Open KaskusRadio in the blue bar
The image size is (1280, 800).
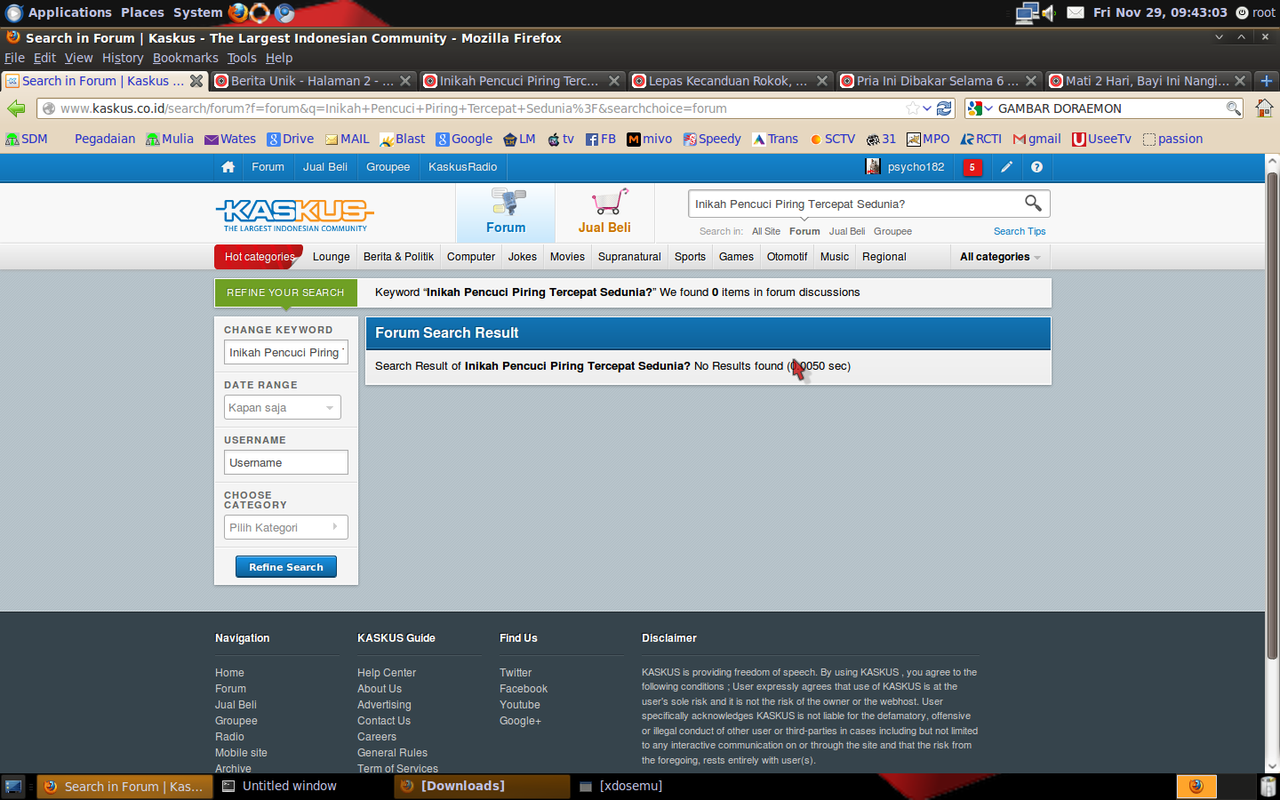[463, 167]
